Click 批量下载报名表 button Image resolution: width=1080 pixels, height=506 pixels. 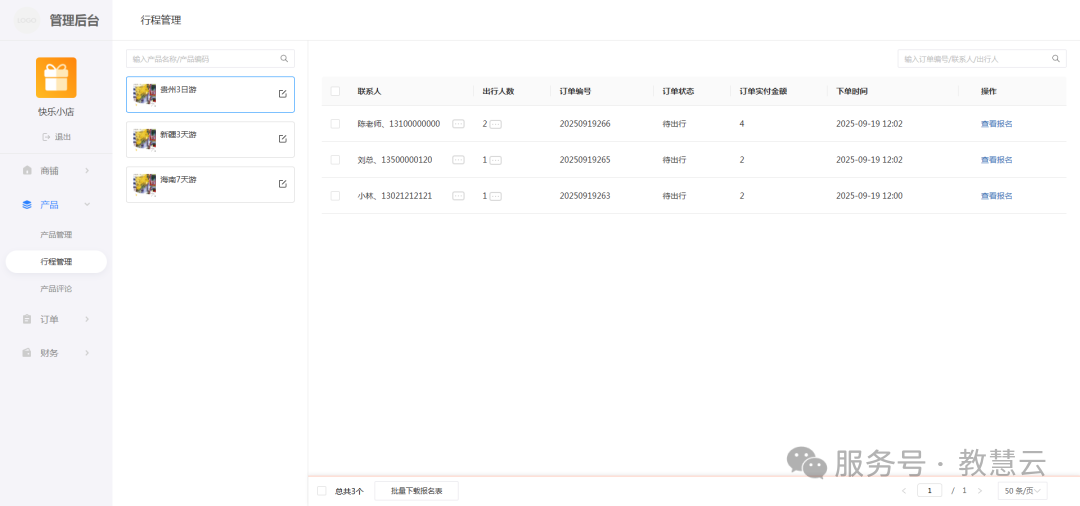[x=416, y=491]
